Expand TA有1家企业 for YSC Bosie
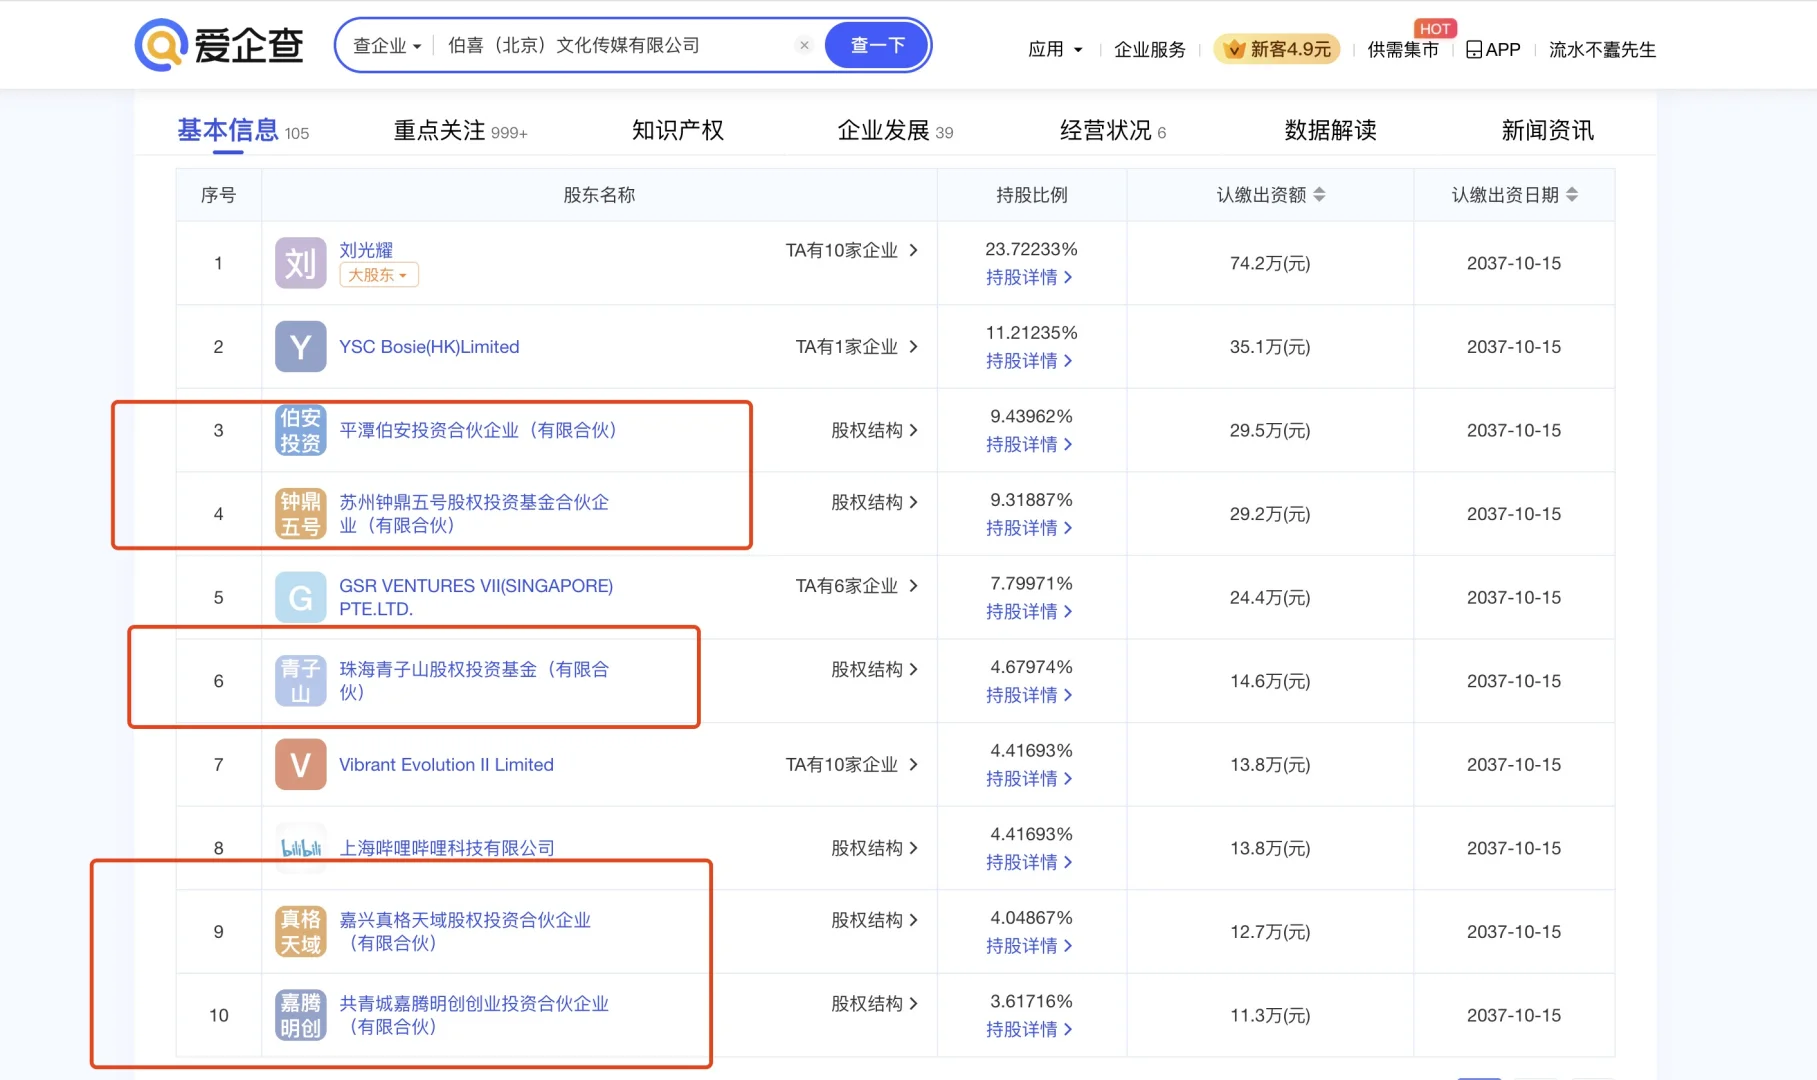Viewport: 1817px width, 1080px height. [x=856, y=347]
